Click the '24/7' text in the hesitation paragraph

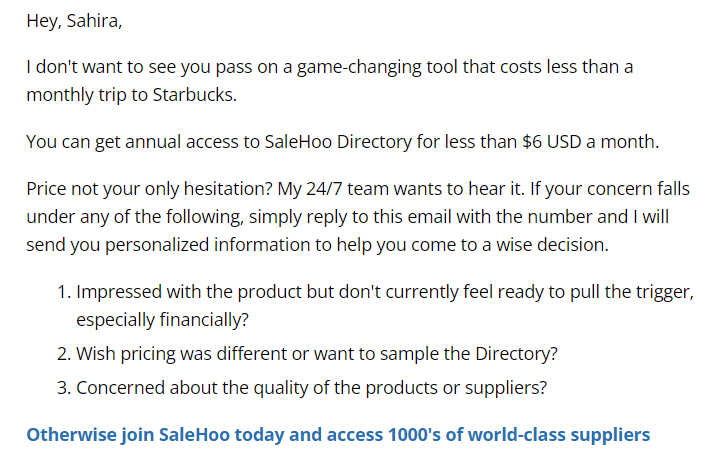(324, 189)
